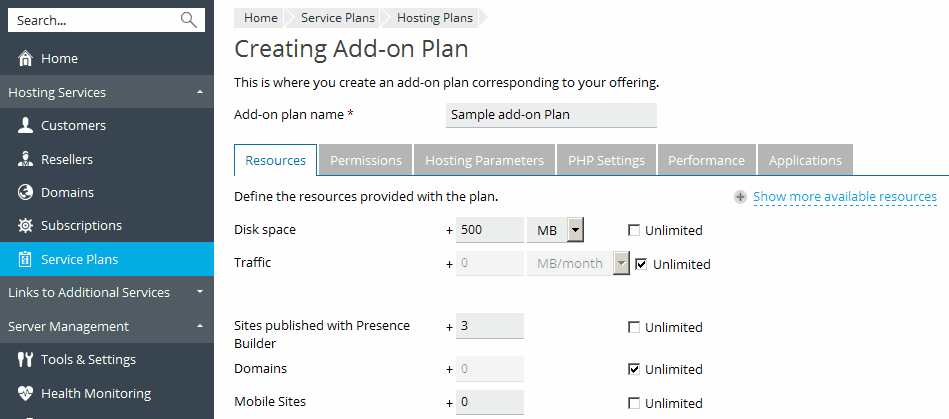
Task: Uncheck Unlimited for Domains
Action: click(x=634, y=369)
